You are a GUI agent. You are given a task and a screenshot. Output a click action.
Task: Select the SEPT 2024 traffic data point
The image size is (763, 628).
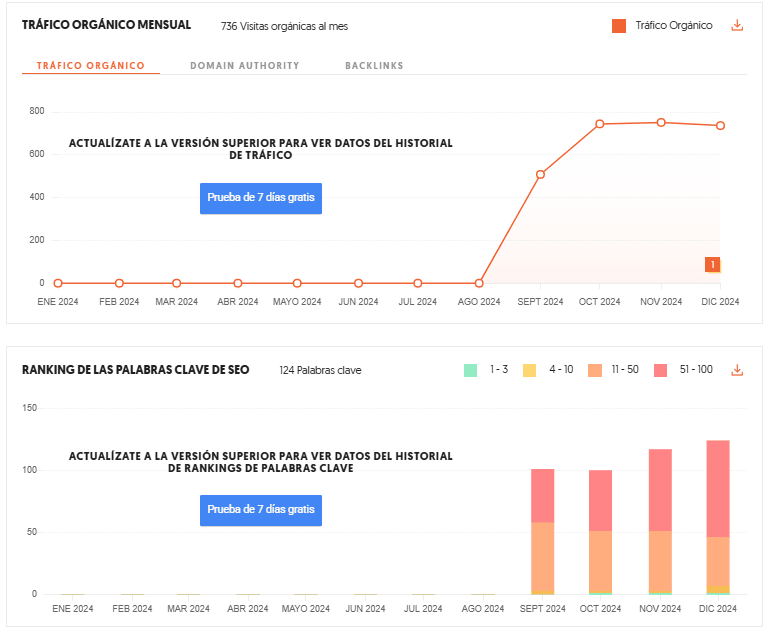pyautogui.click(x=540, y=174)
